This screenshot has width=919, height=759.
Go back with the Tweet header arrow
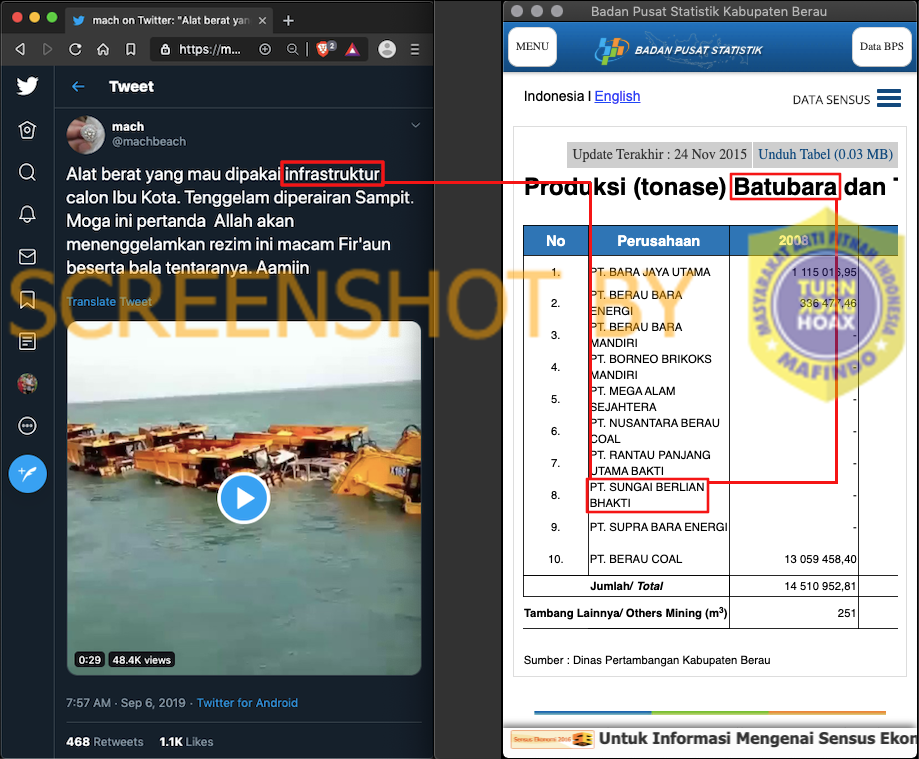[x=78, y=87]
